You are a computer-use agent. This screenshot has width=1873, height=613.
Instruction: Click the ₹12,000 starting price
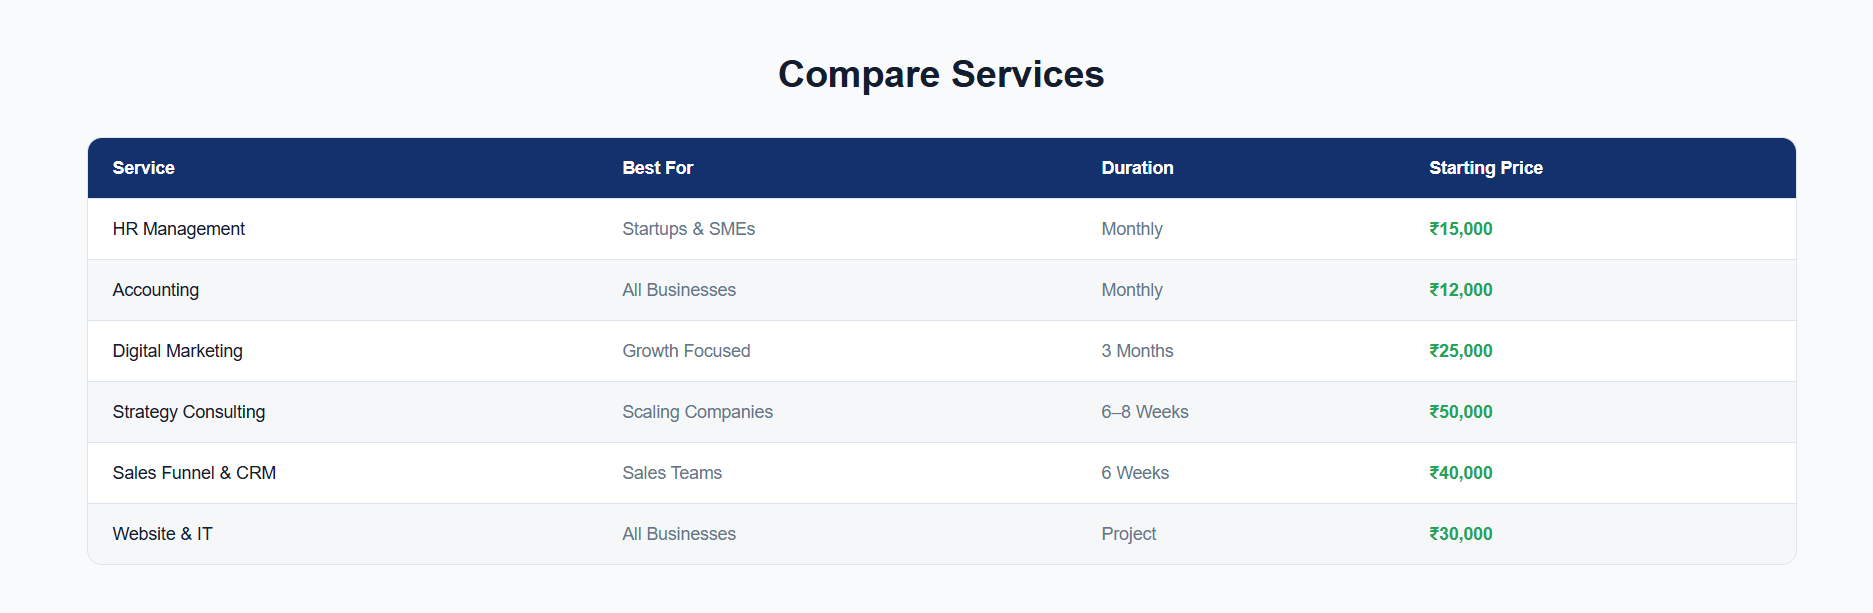[x=1460, y=290]
